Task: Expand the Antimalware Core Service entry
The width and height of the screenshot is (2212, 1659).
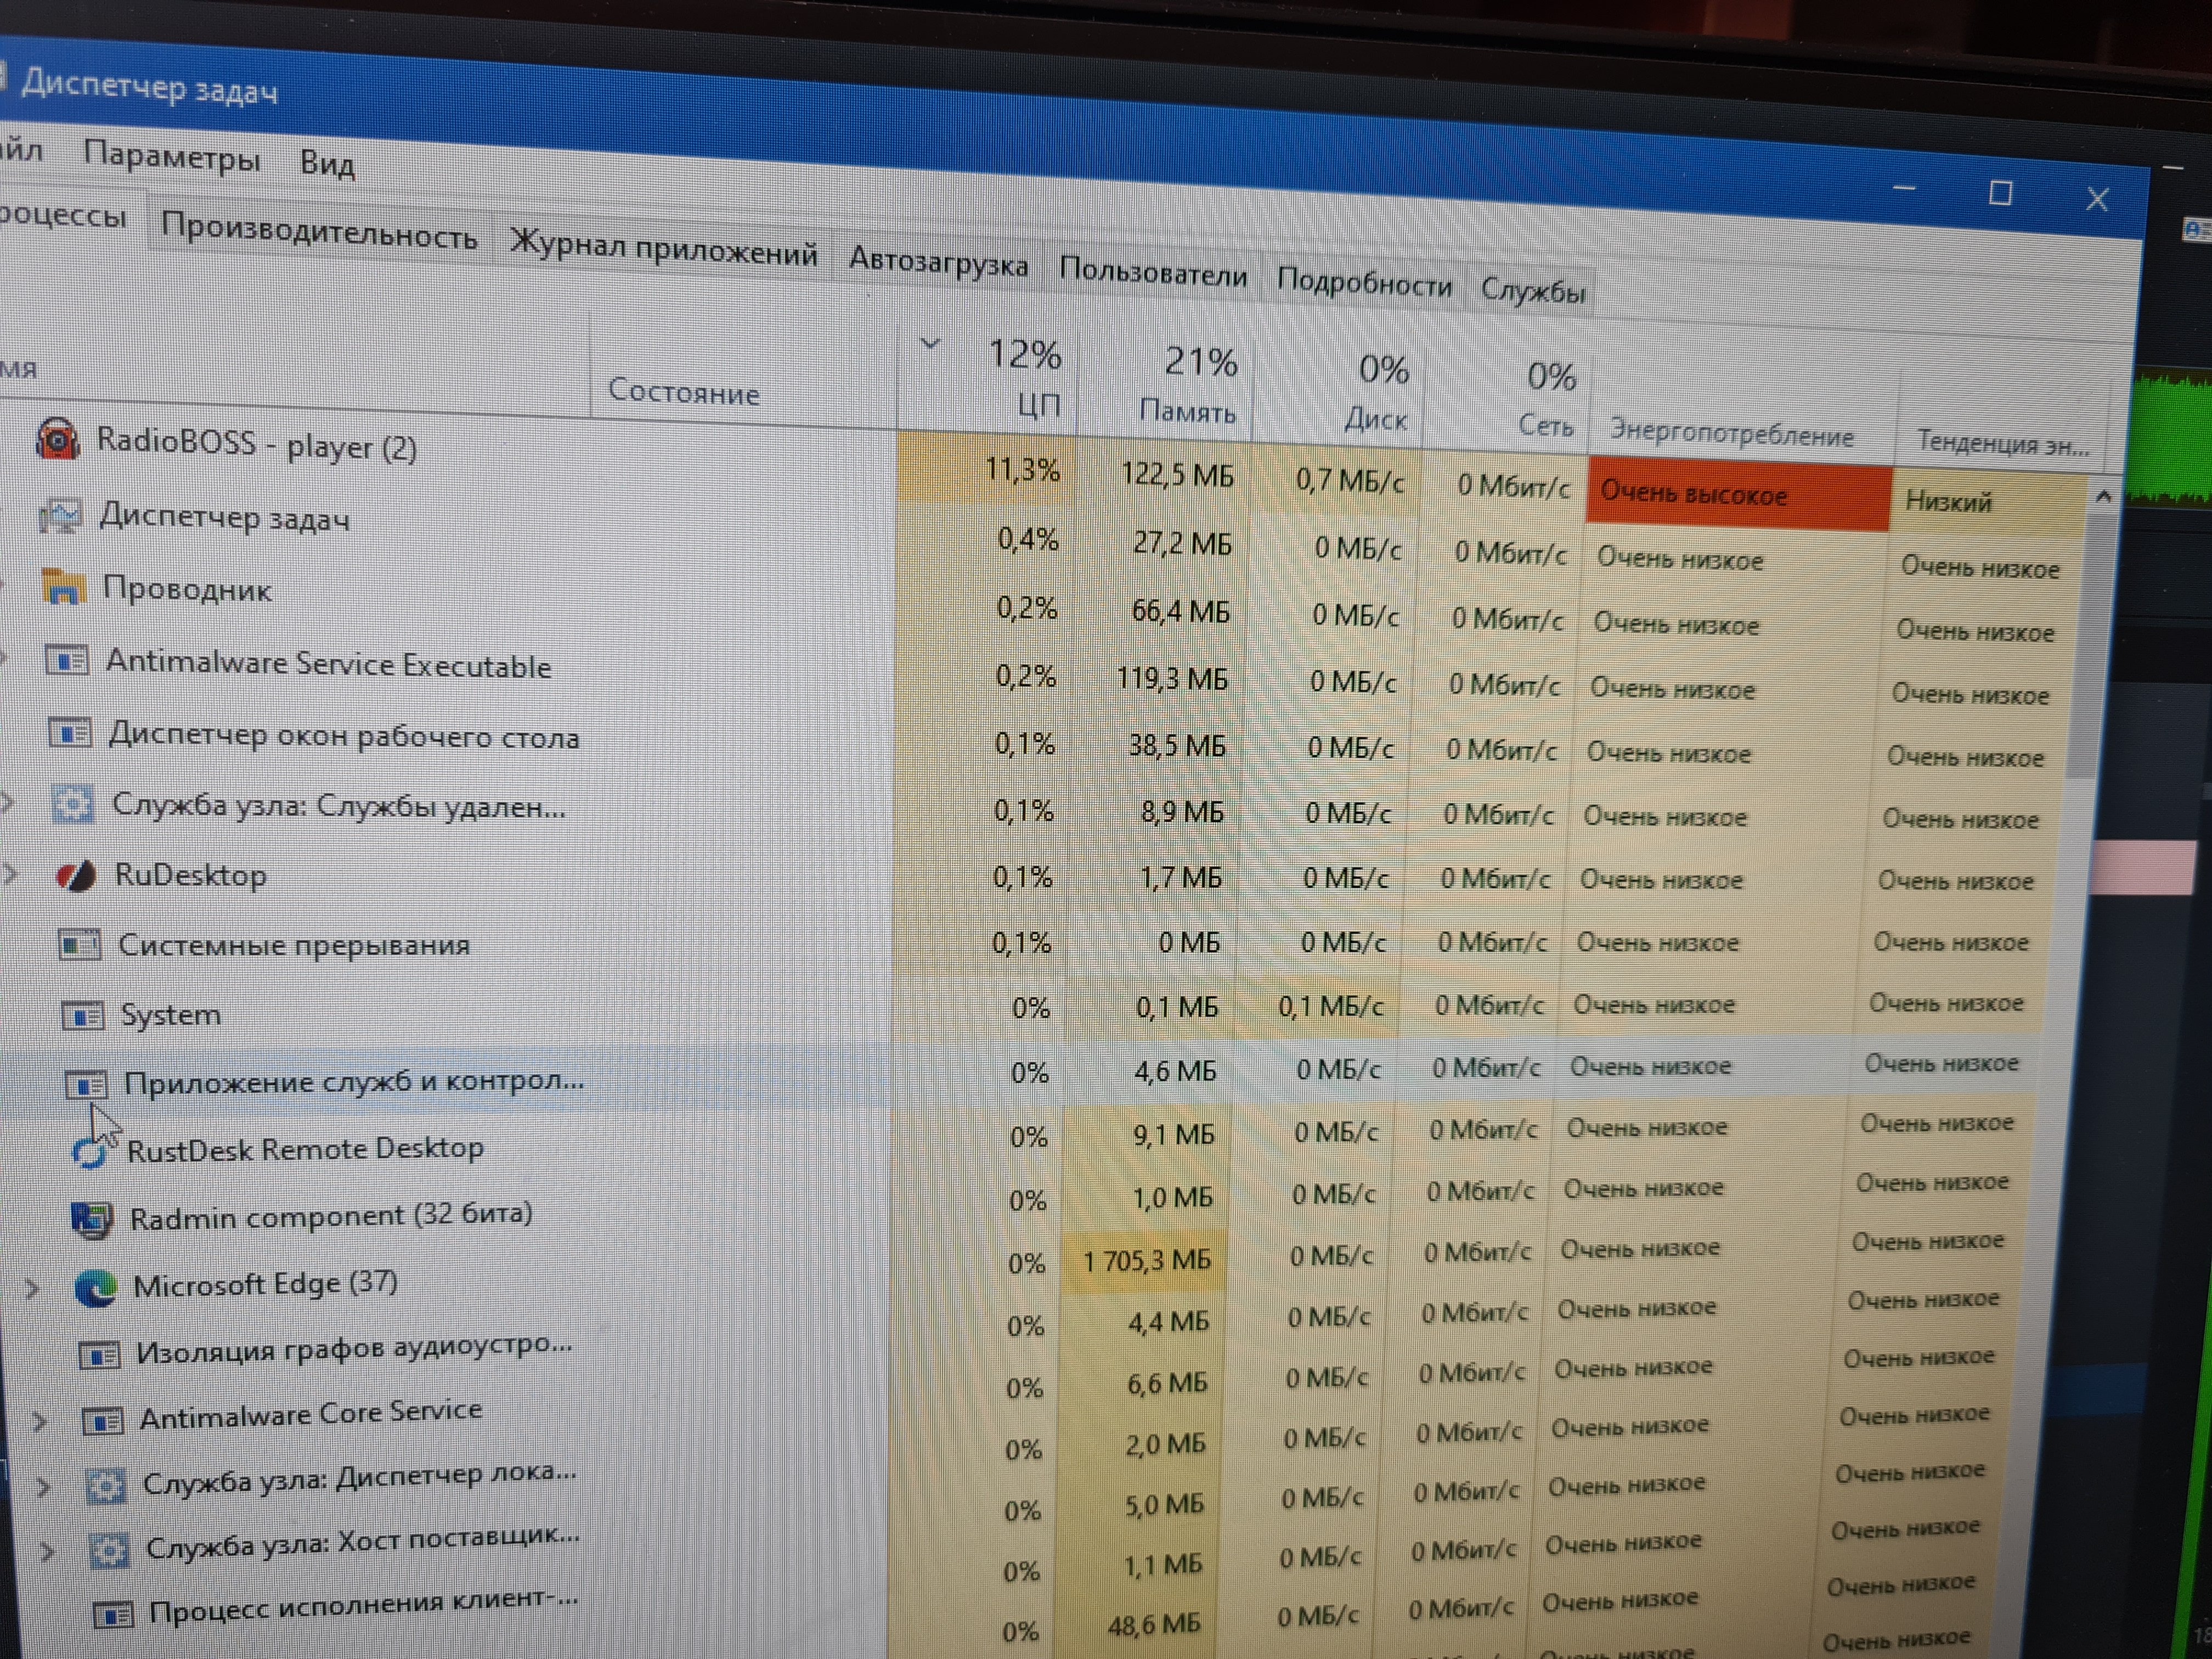Action: pos(40,1421)
